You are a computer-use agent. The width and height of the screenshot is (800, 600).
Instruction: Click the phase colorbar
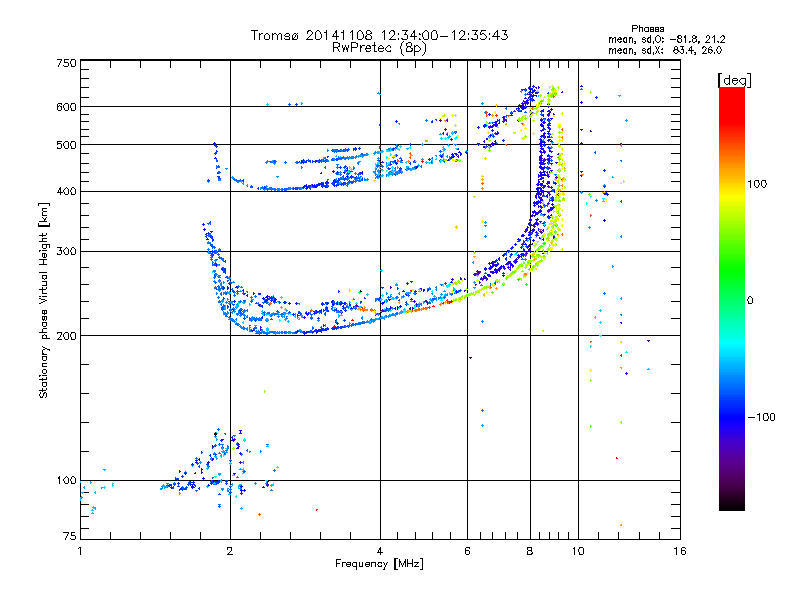coord(732,298)
